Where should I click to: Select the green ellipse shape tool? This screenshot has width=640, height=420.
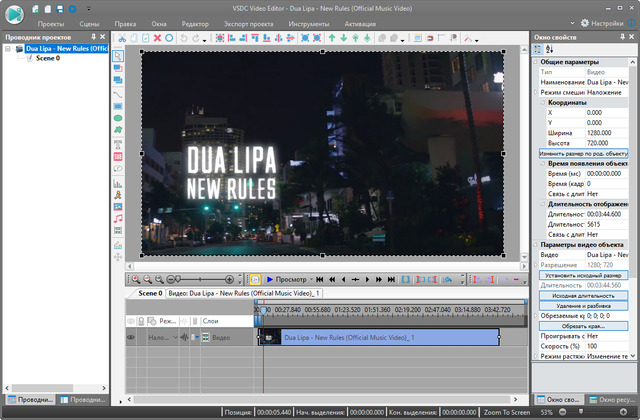[x=117, y=119]
